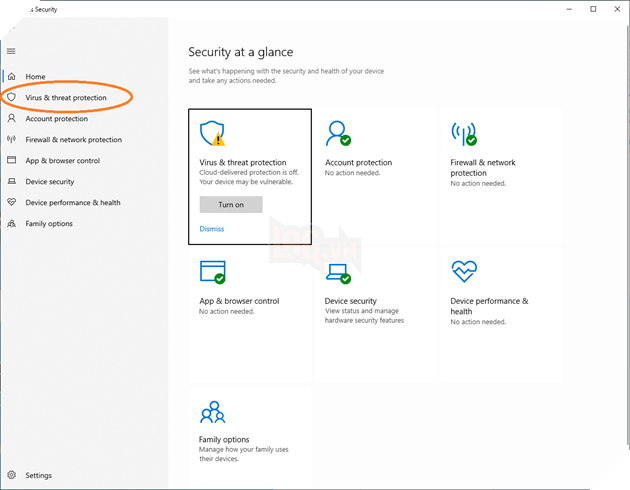This screenshot has width=630, height=490.
Task: Open Device performance & health from sidebar
Action: pos(73,202)
